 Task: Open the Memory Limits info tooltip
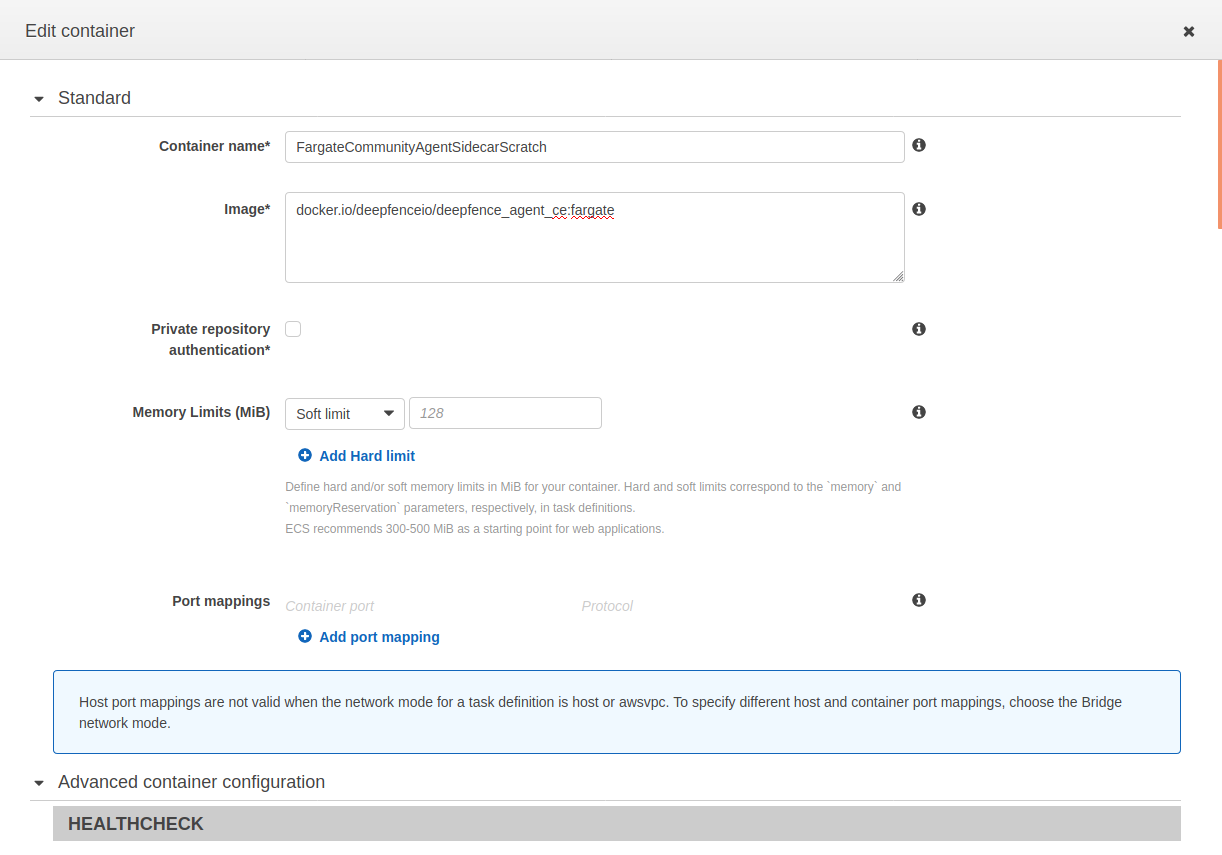tap(918, 411)
